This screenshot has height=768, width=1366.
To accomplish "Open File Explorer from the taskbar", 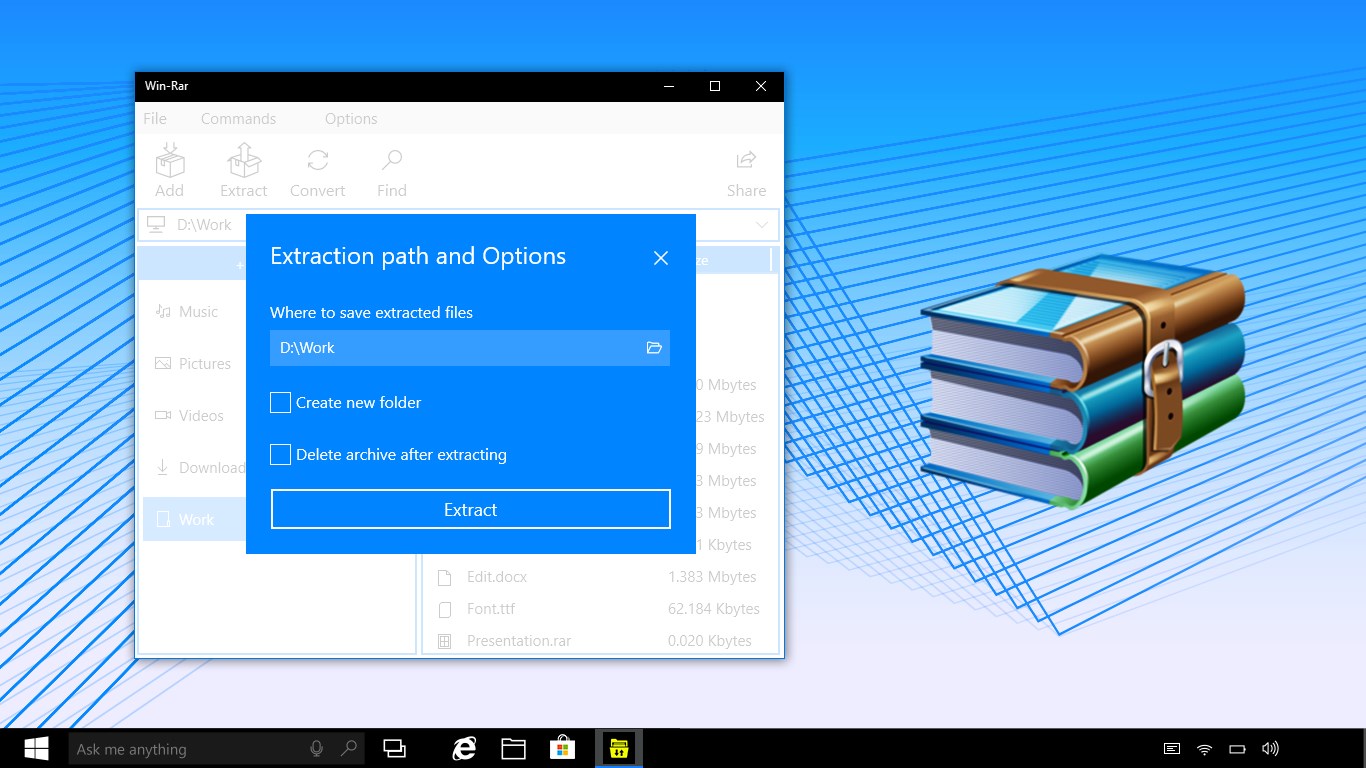I will pyautogui.click(x=514, y=748).
